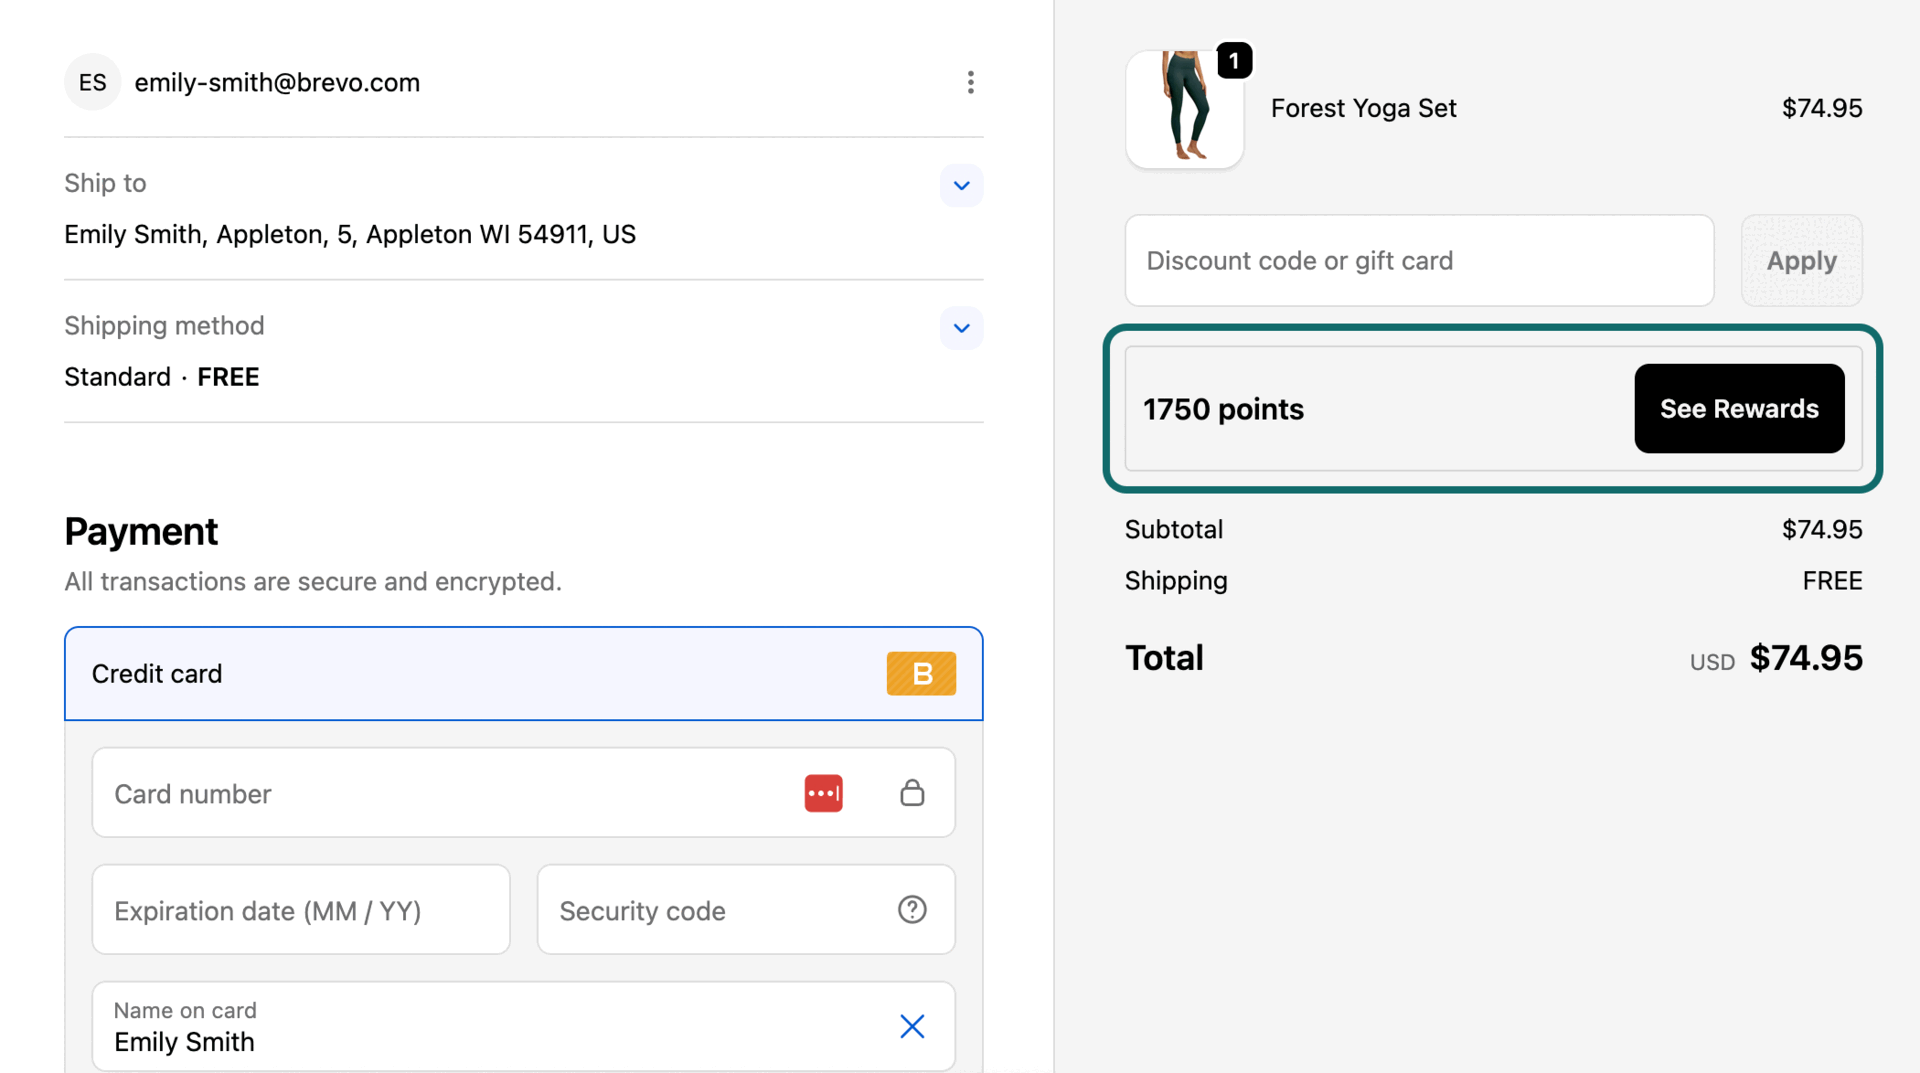
Task: Open the three-dot options menu
Action: pos(970,82)
